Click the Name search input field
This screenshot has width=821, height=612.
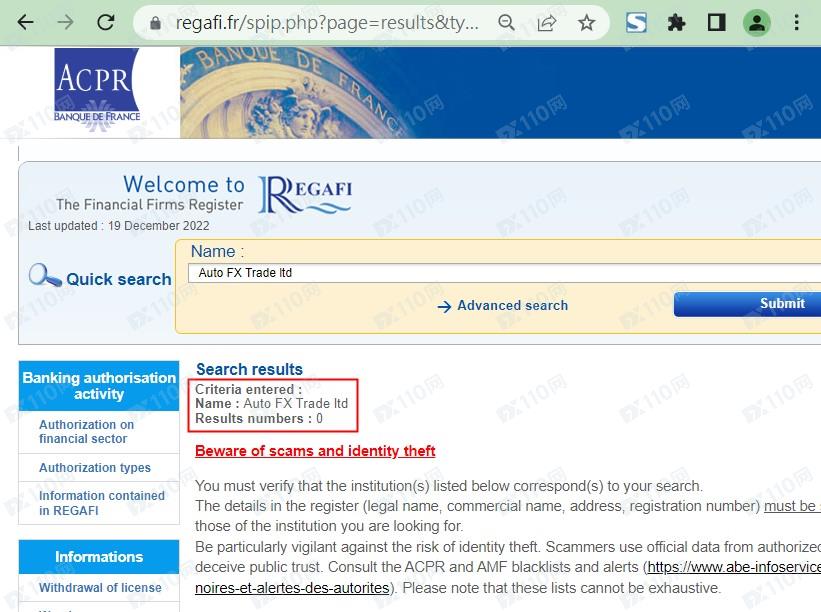[500, 273]
